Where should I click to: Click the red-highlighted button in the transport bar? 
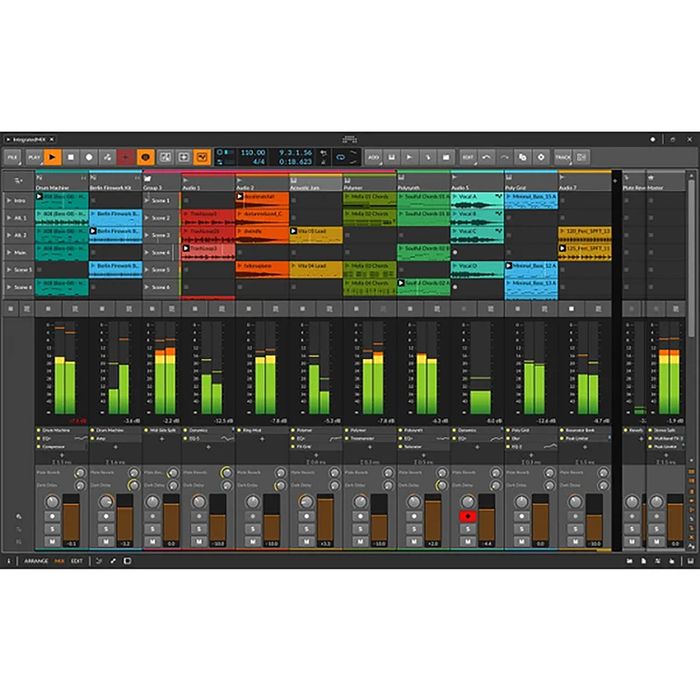(125, 157)
